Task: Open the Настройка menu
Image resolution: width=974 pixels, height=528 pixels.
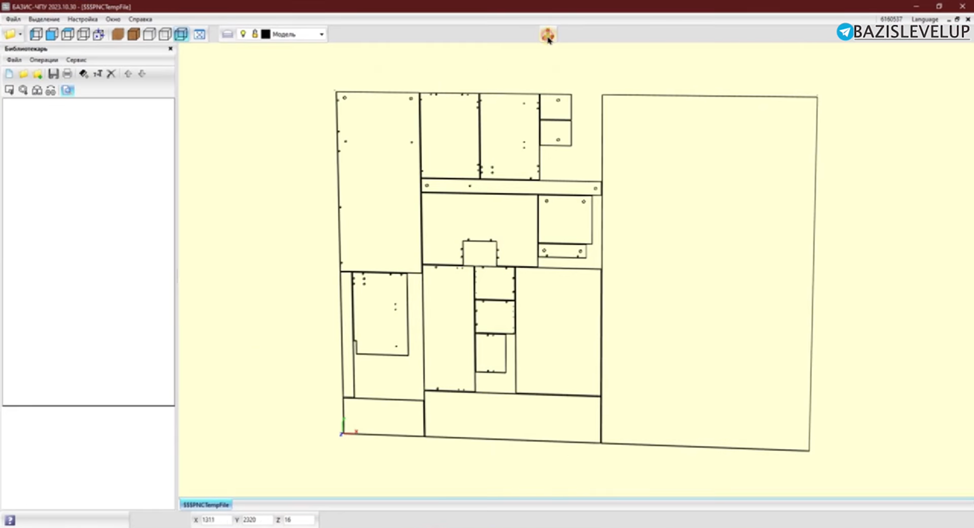Action: point(83,19)
